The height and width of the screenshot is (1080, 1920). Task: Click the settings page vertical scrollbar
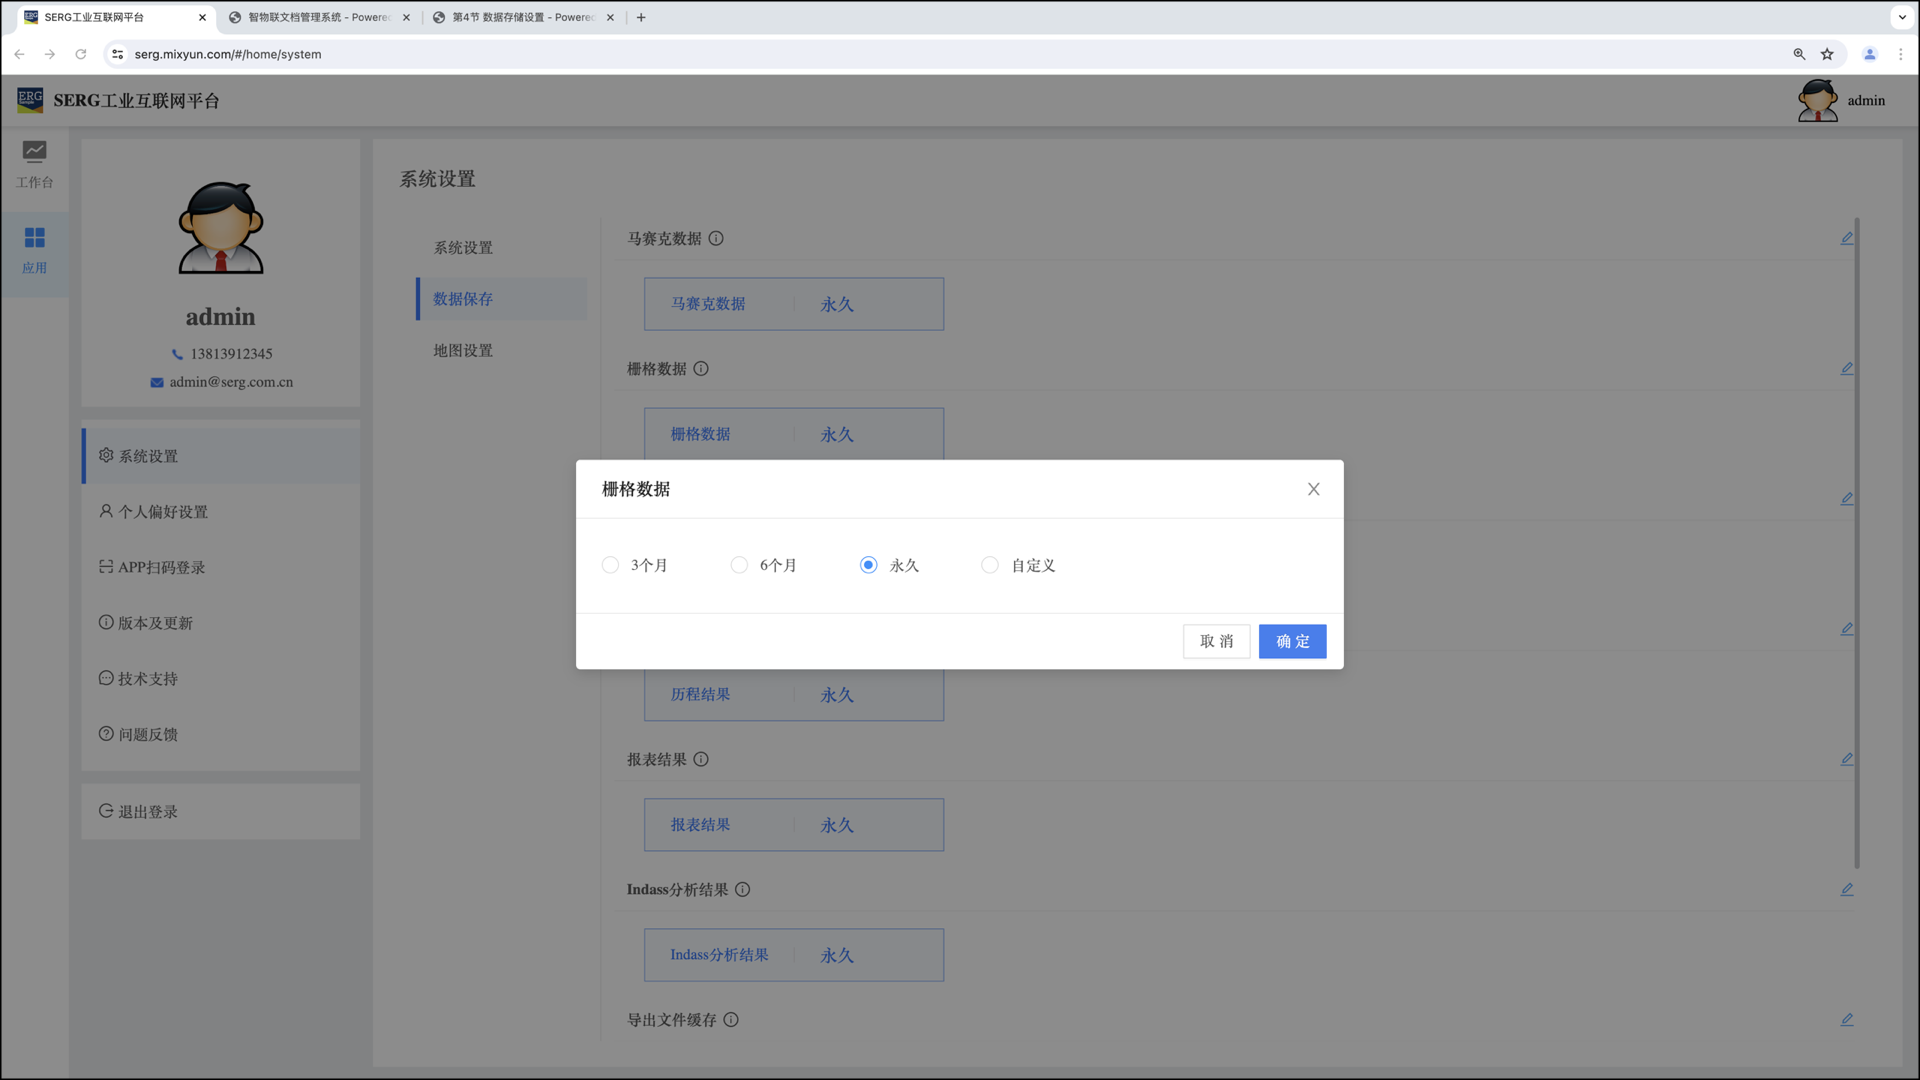pyautogui.click(x=1857, y=540)
